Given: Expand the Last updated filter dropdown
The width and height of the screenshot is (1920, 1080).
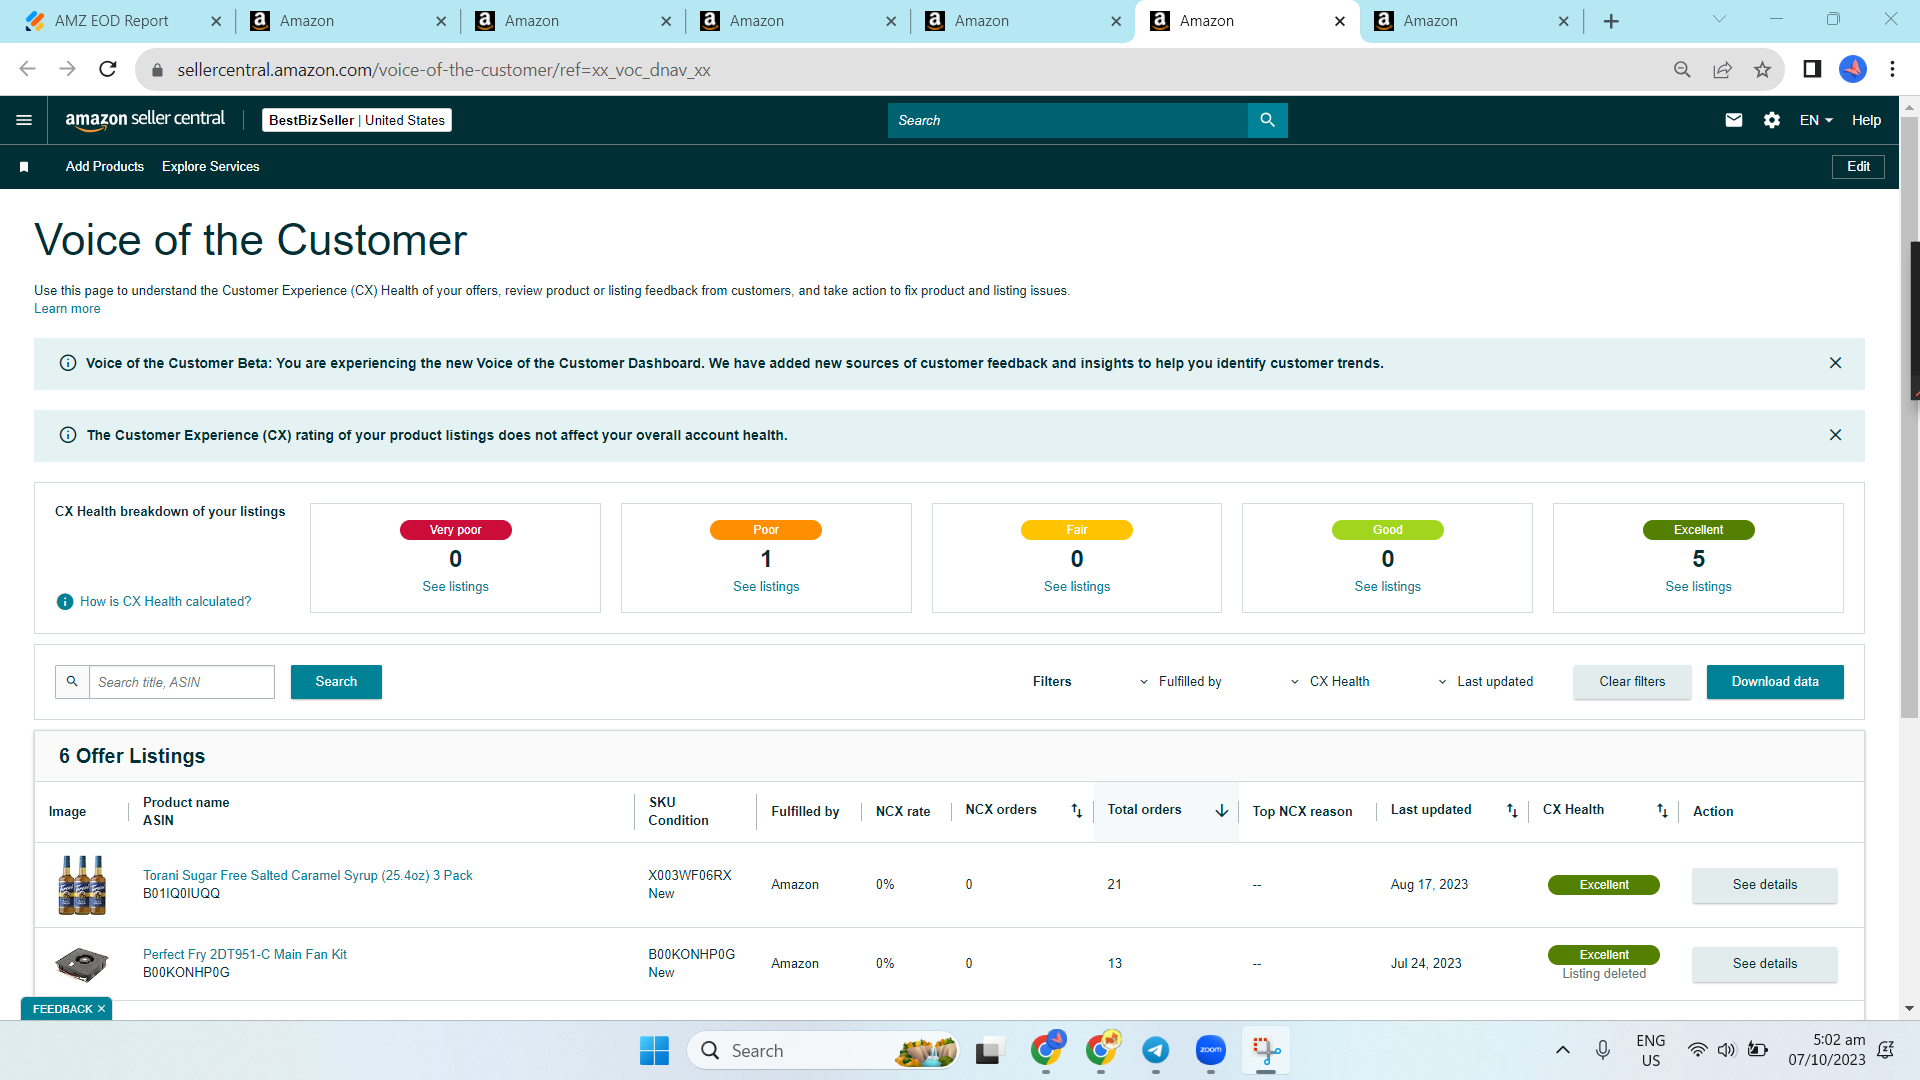Looking at the screenshot, I should click(x=1485, y=682).
